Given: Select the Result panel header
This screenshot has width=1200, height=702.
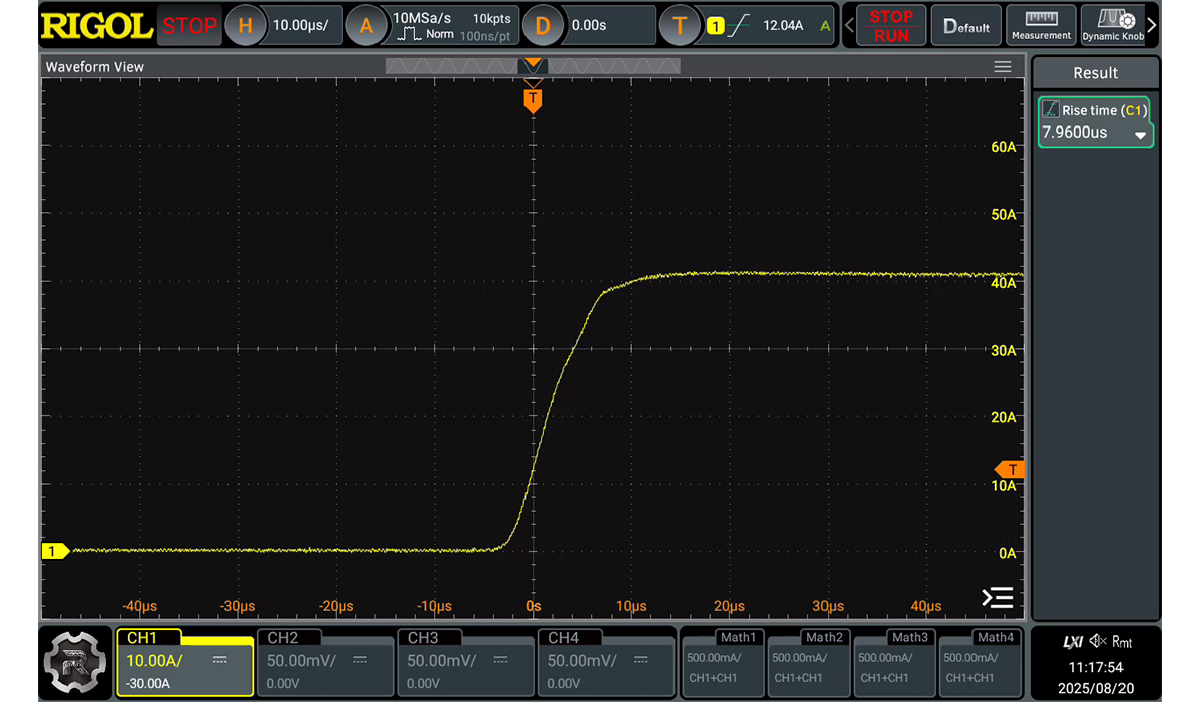Looking at the screenshot, I should click(1095, 73).
